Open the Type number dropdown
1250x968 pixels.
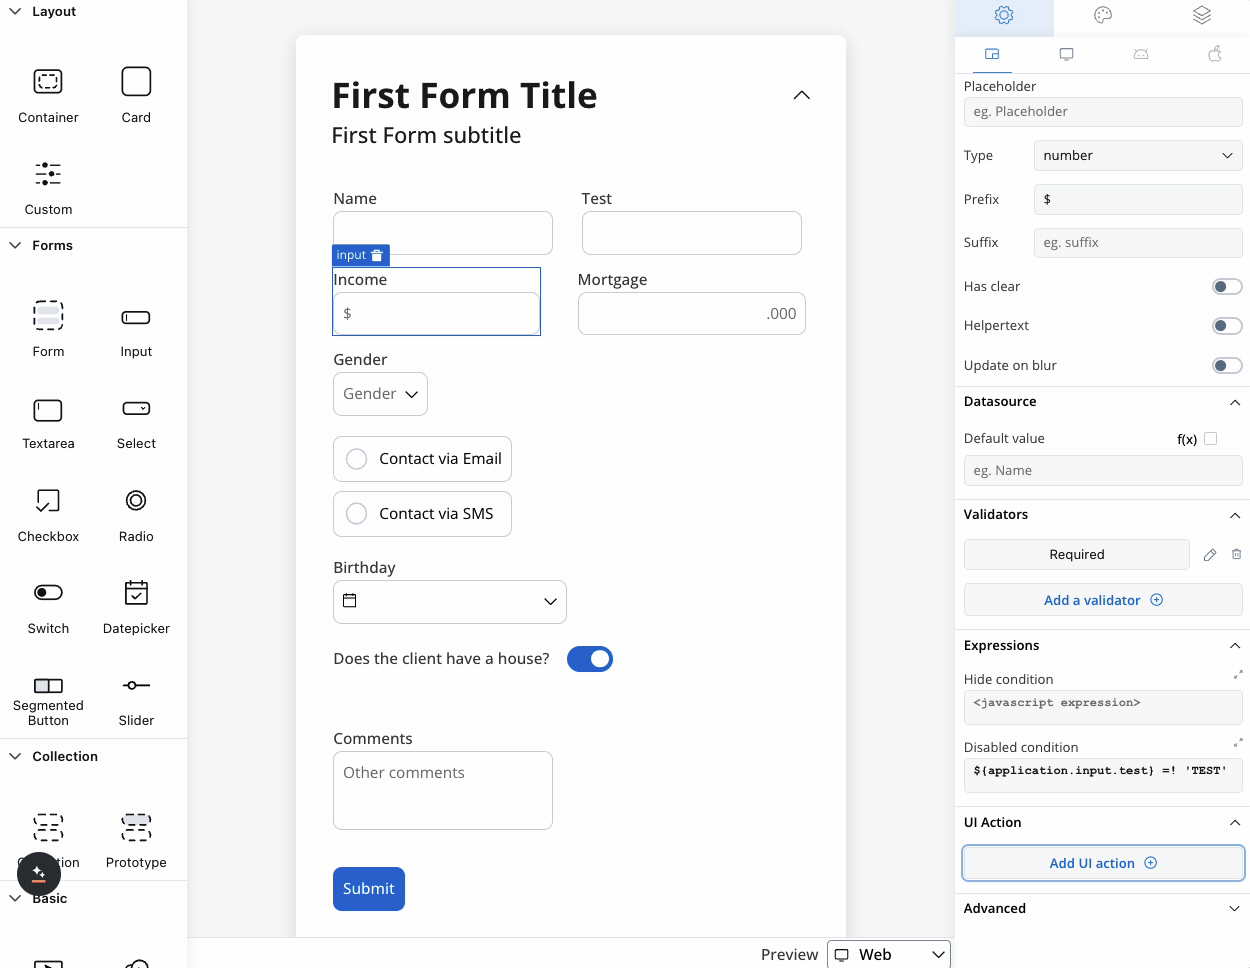(1138, 156)
